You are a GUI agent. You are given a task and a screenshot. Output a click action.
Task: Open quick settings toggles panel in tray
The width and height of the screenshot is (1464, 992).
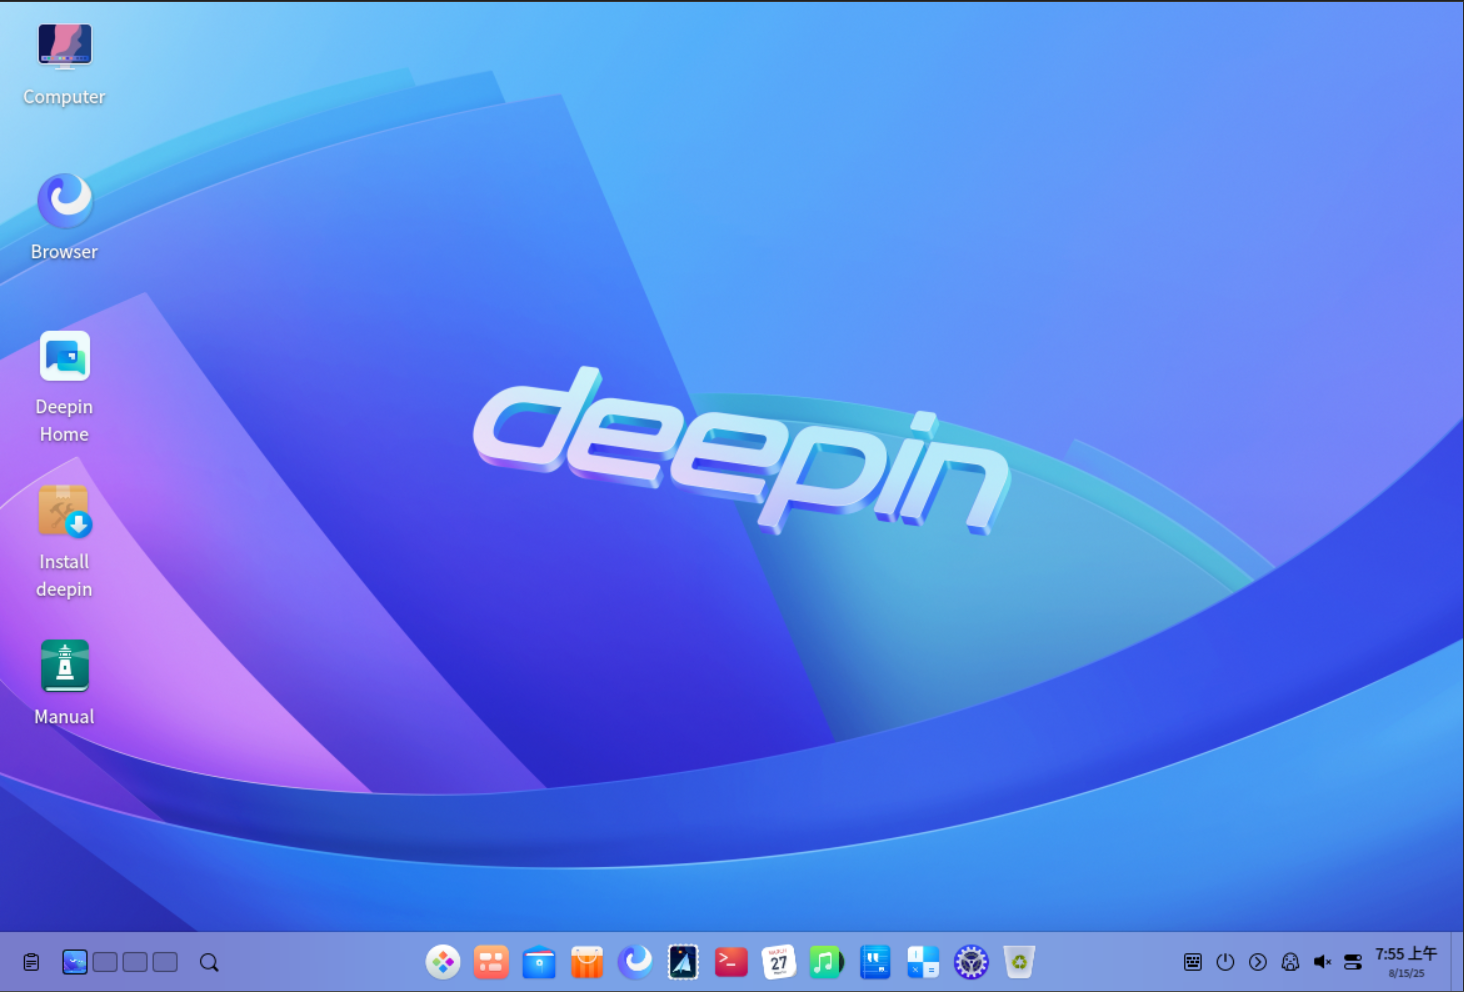tap(1353, 962)
